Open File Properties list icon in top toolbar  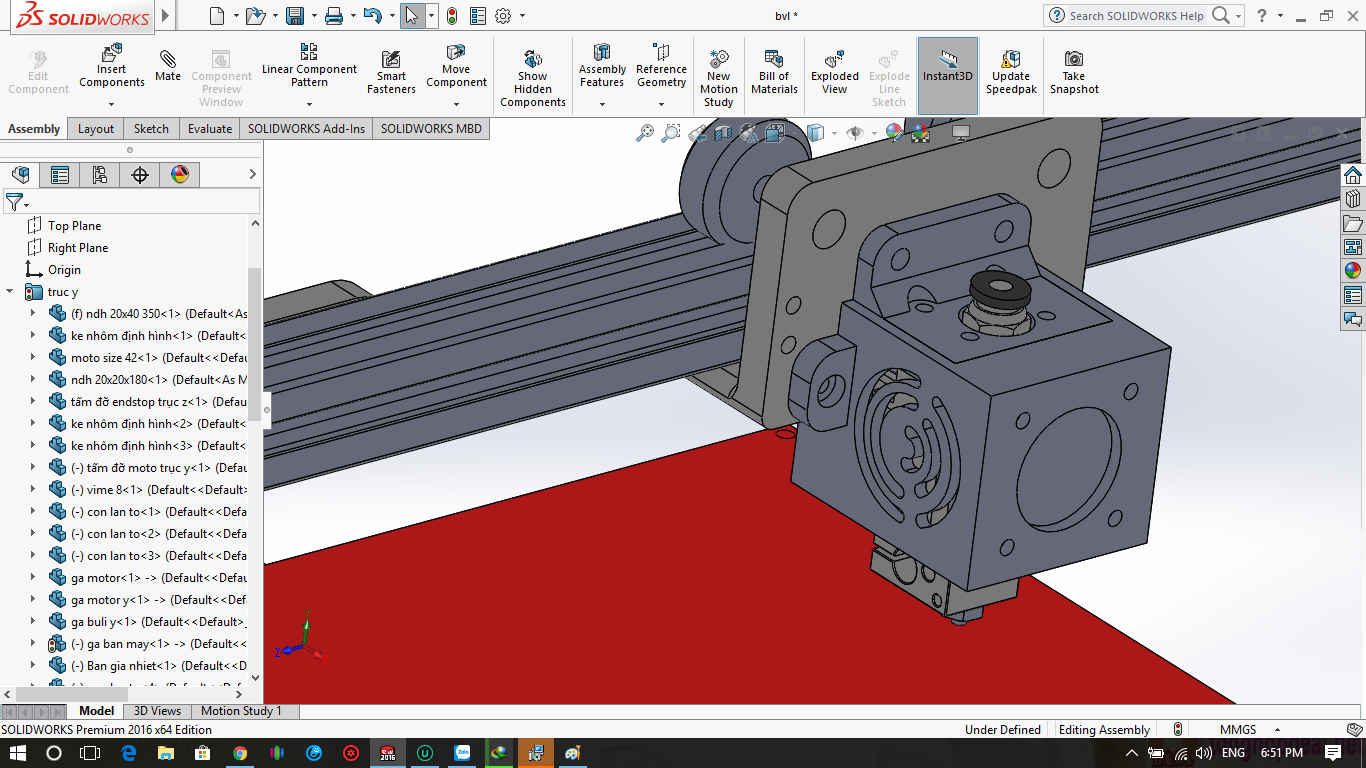pos(478,16)
